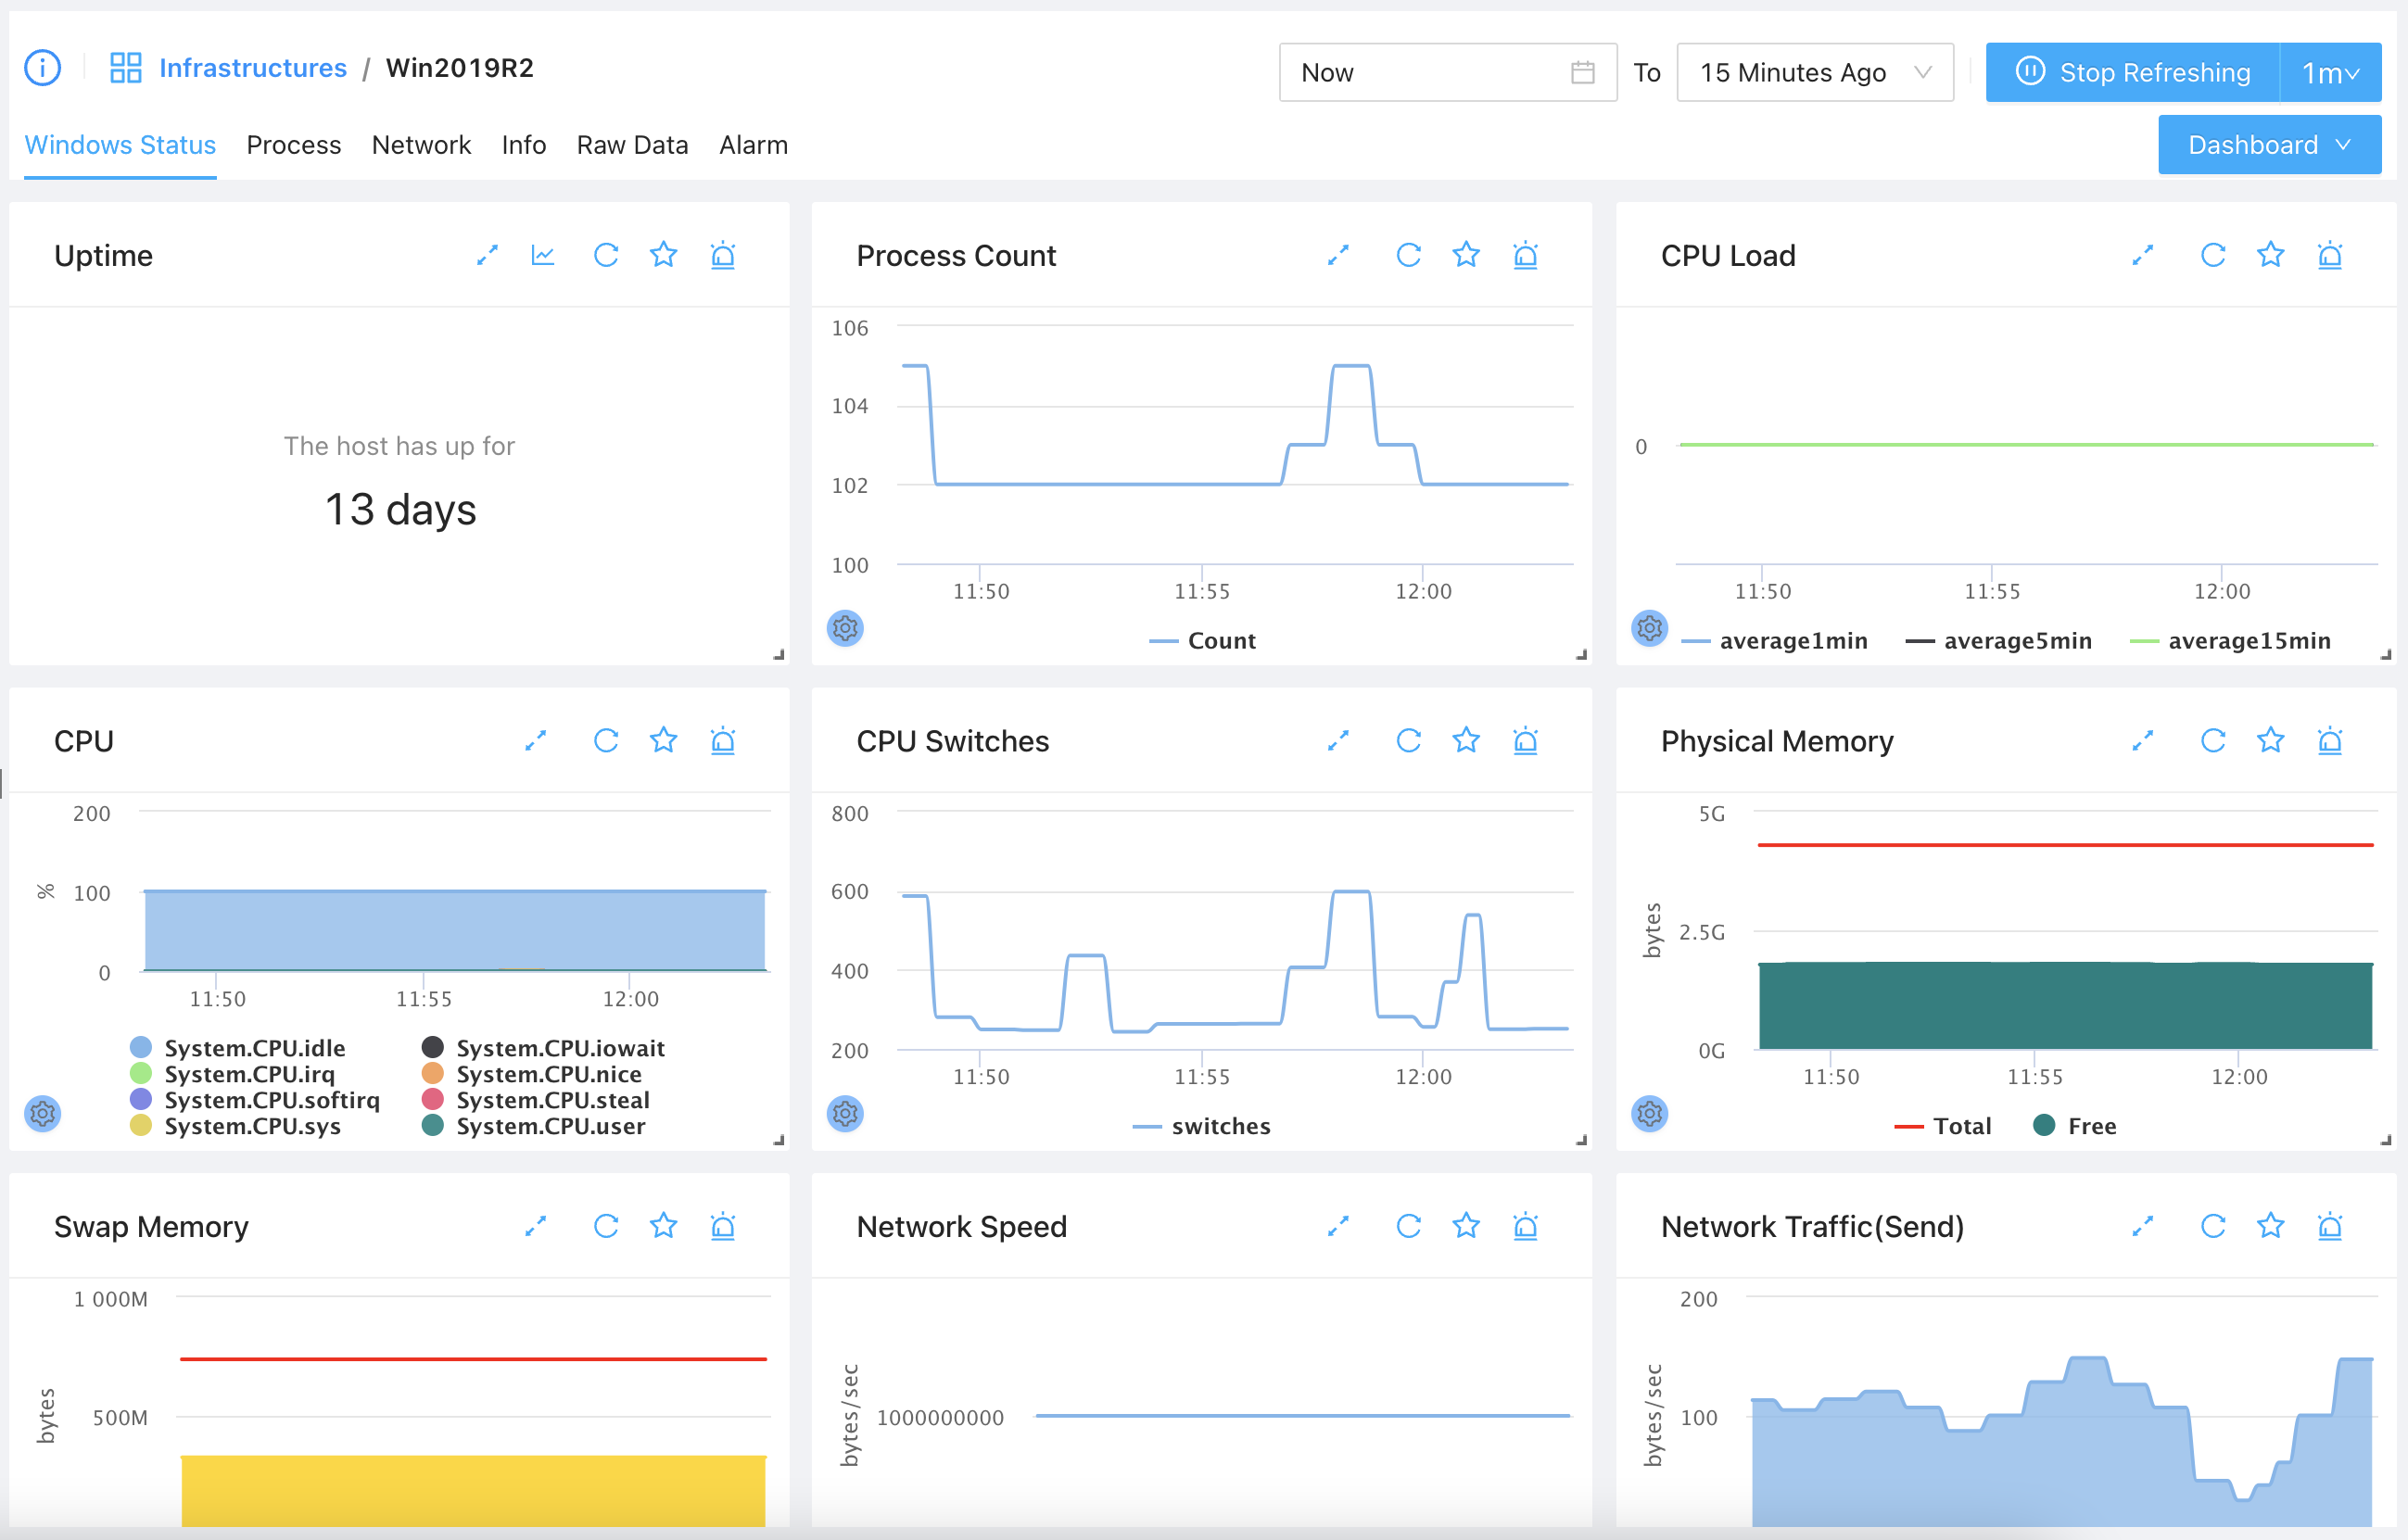The width and height of the screenshot is (2408, 1540).
Task: Expand the 1m refresh interval dropdown
Action: [2330, 72]
